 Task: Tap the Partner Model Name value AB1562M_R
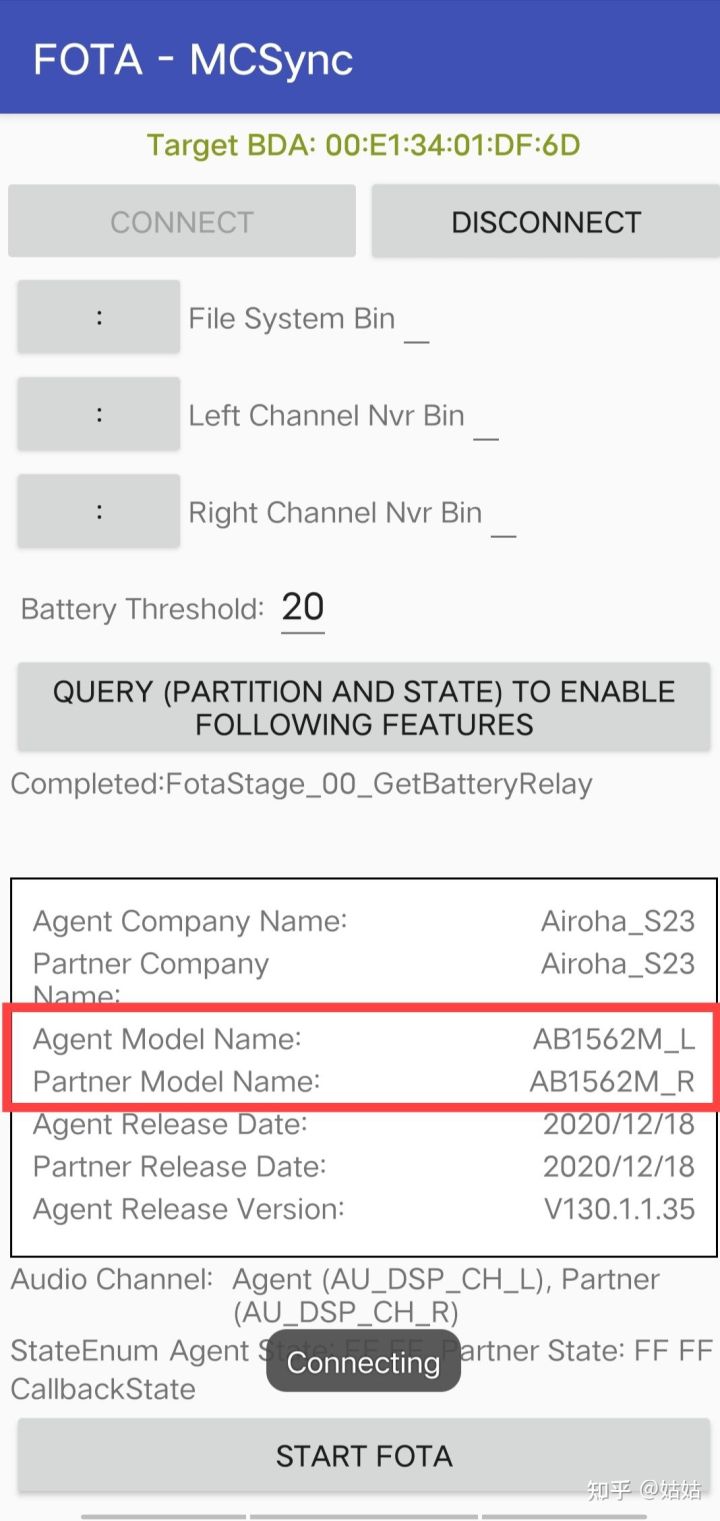click(x=612, y=1081)
